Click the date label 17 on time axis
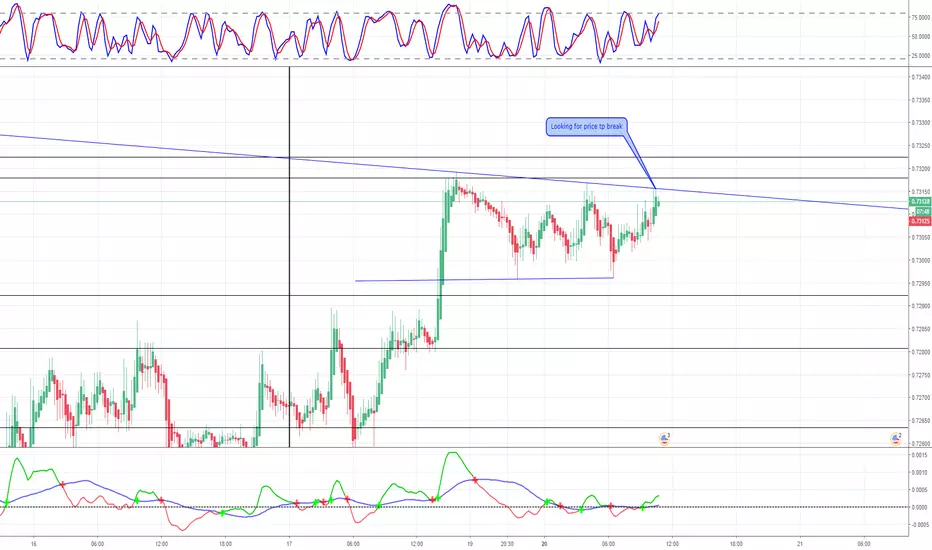The height and width of the screenshot is (550, 932). pyautogui.click(x=289, y=543)
